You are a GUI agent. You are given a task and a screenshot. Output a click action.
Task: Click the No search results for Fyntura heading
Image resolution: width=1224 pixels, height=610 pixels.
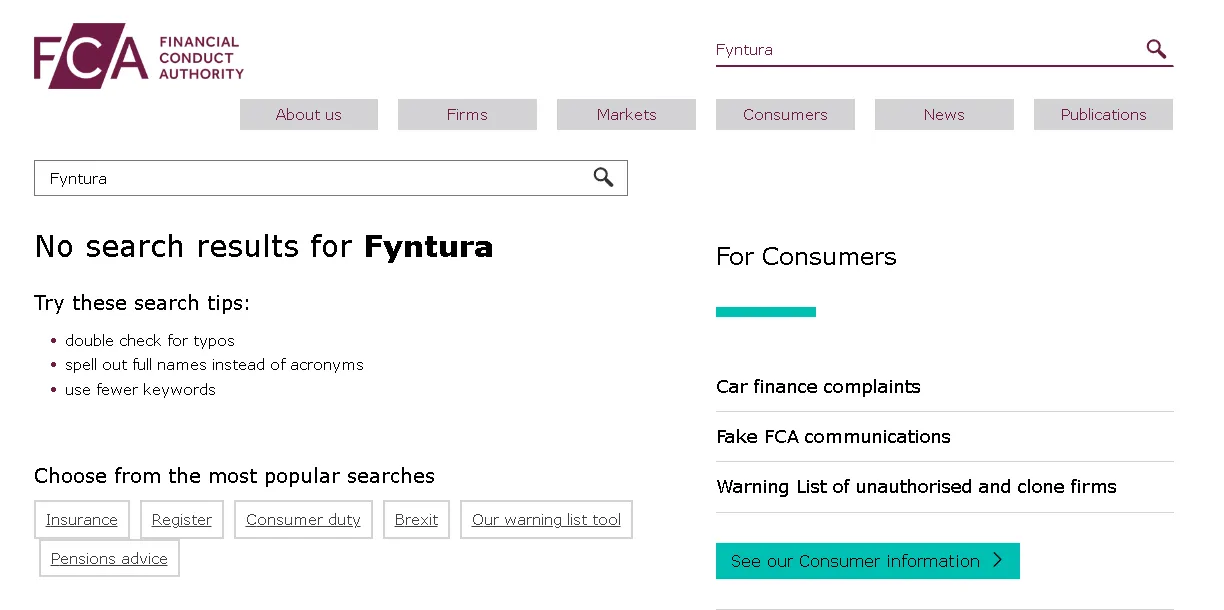point(264,246)
